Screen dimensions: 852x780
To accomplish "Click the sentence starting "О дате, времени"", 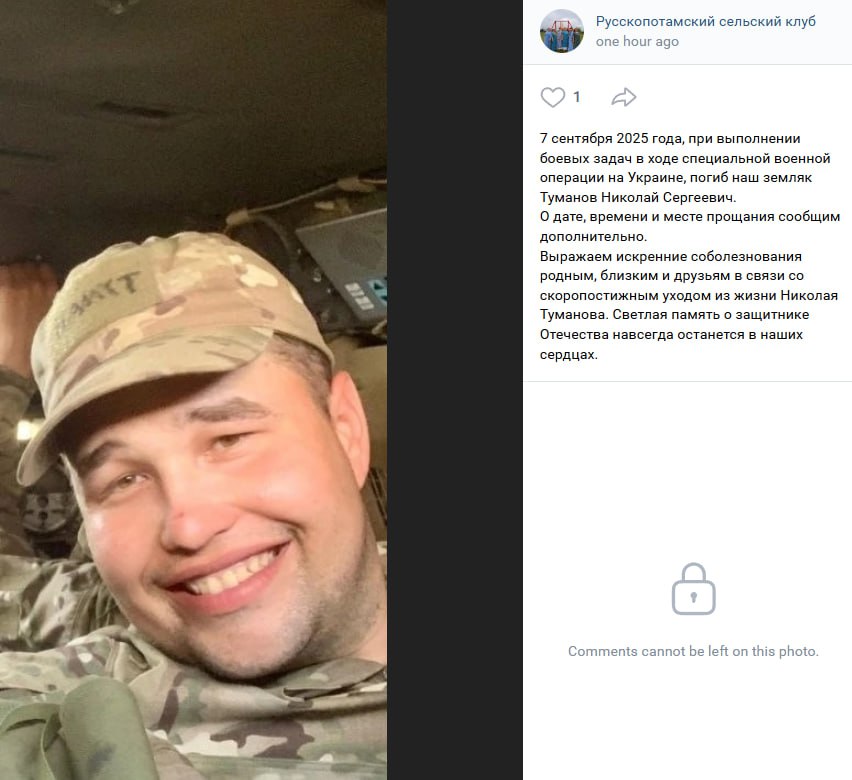I will click(690, 227).
